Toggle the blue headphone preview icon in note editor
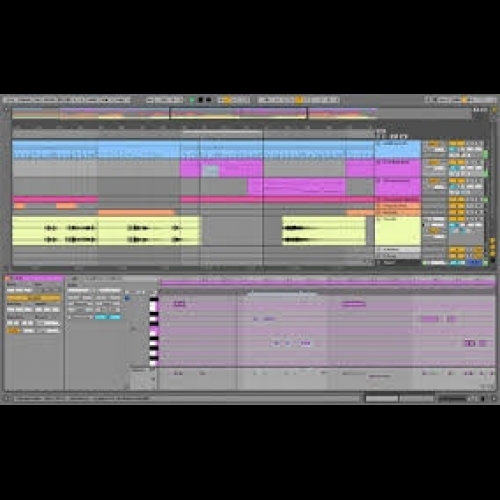Image resolution: width=500 pixels, height=500 pixels. coord(127,298)
